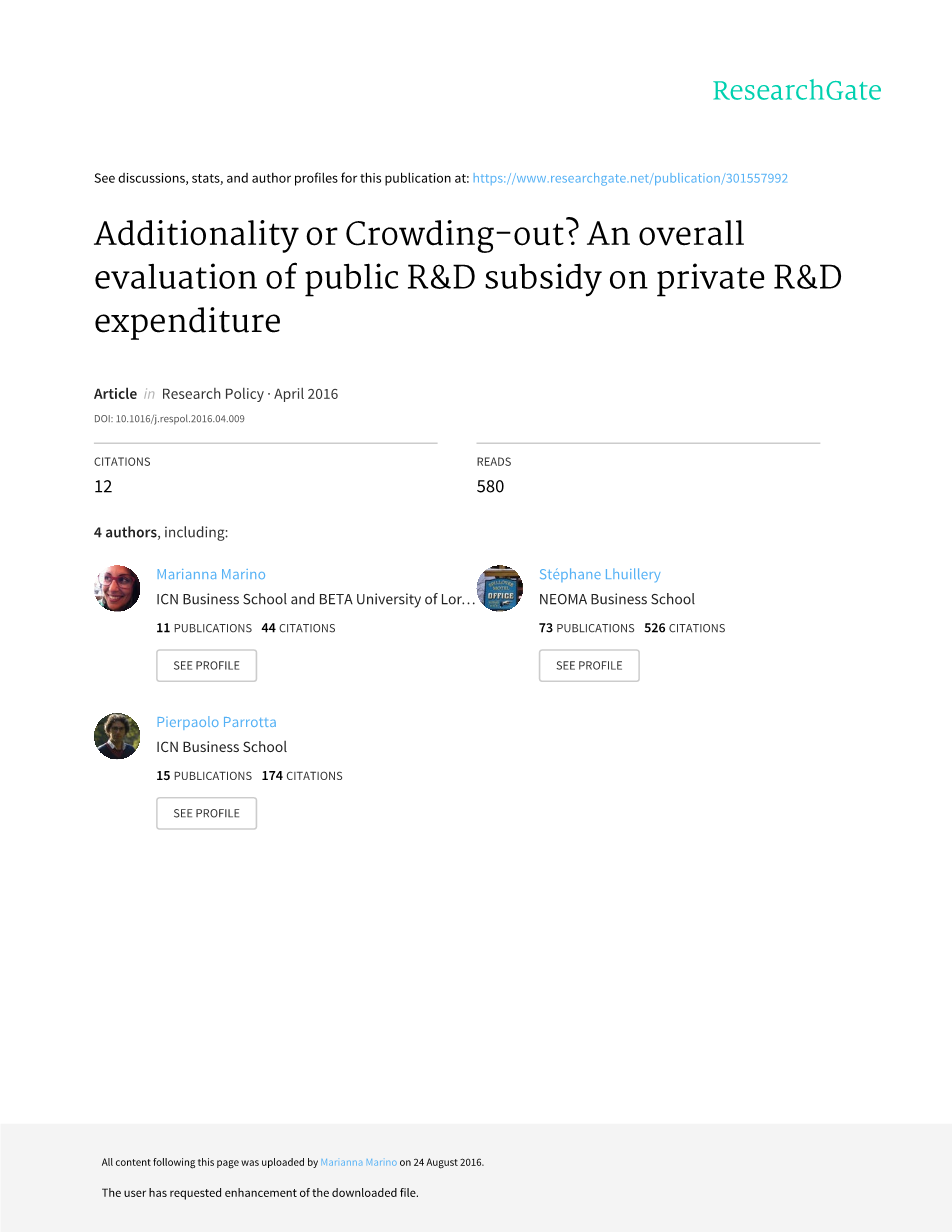
Task: Open the researchgate.net publication URL link
Action: (630, 178)
